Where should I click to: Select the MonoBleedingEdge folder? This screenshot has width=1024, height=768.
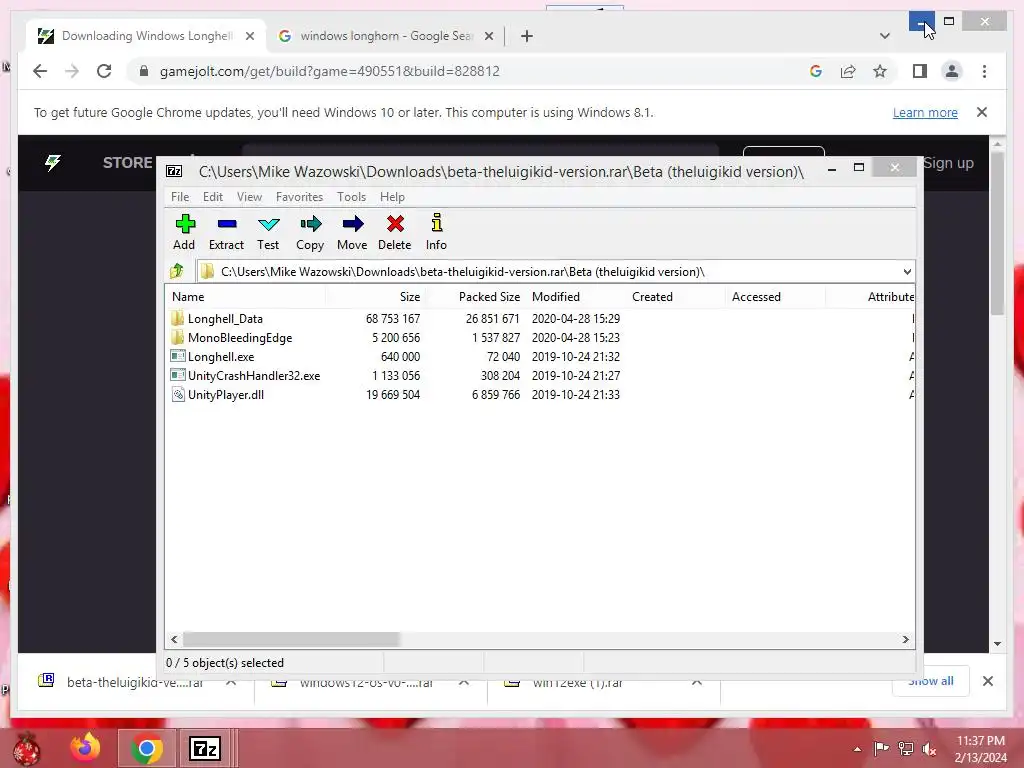pos(231,338)
